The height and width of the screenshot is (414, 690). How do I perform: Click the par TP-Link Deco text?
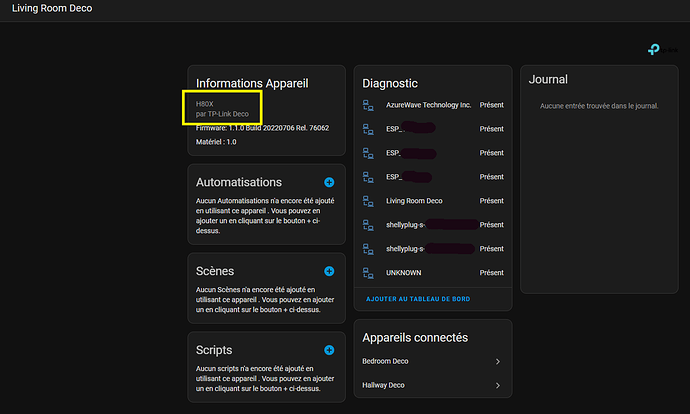222,114
